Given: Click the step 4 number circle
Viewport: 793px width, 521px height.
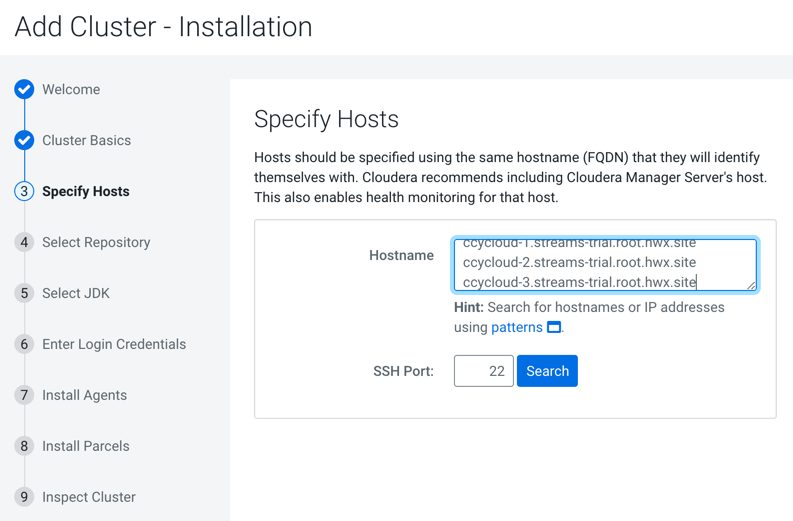Looking at the screenshot, I should (x=24, y=242).
